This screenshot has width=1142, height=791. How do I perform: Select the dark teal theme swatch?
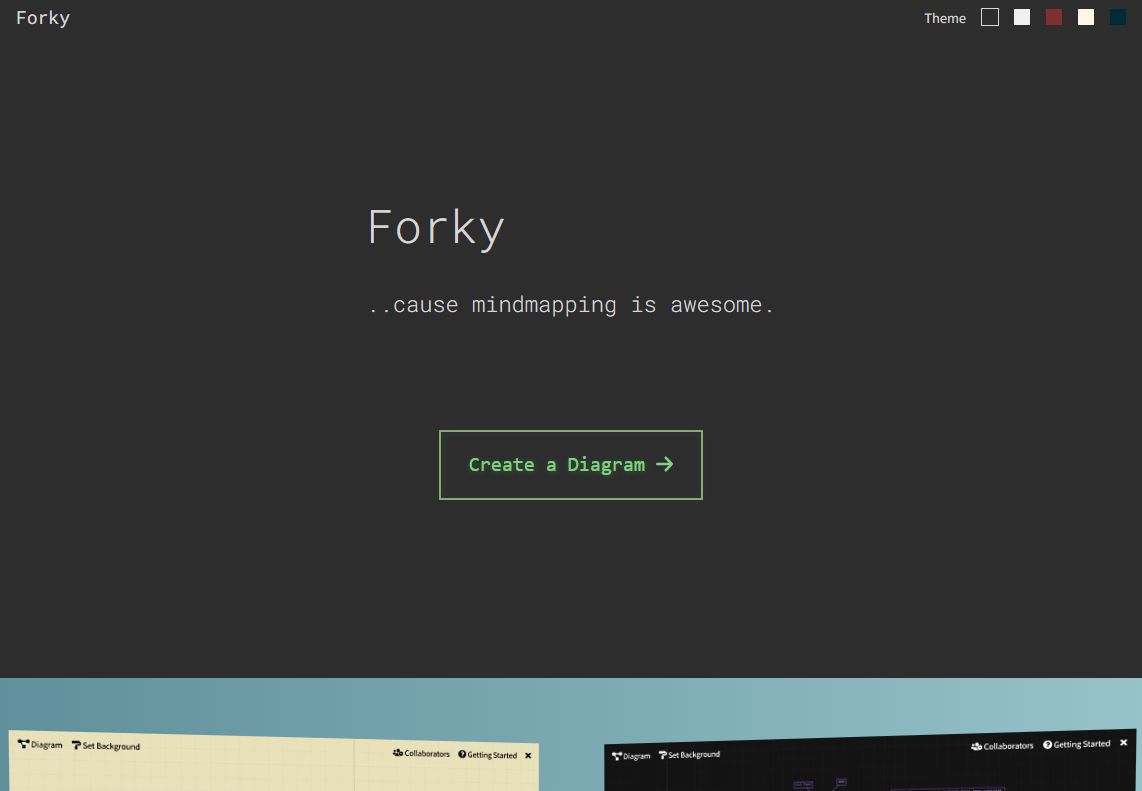pos(1118,17)
